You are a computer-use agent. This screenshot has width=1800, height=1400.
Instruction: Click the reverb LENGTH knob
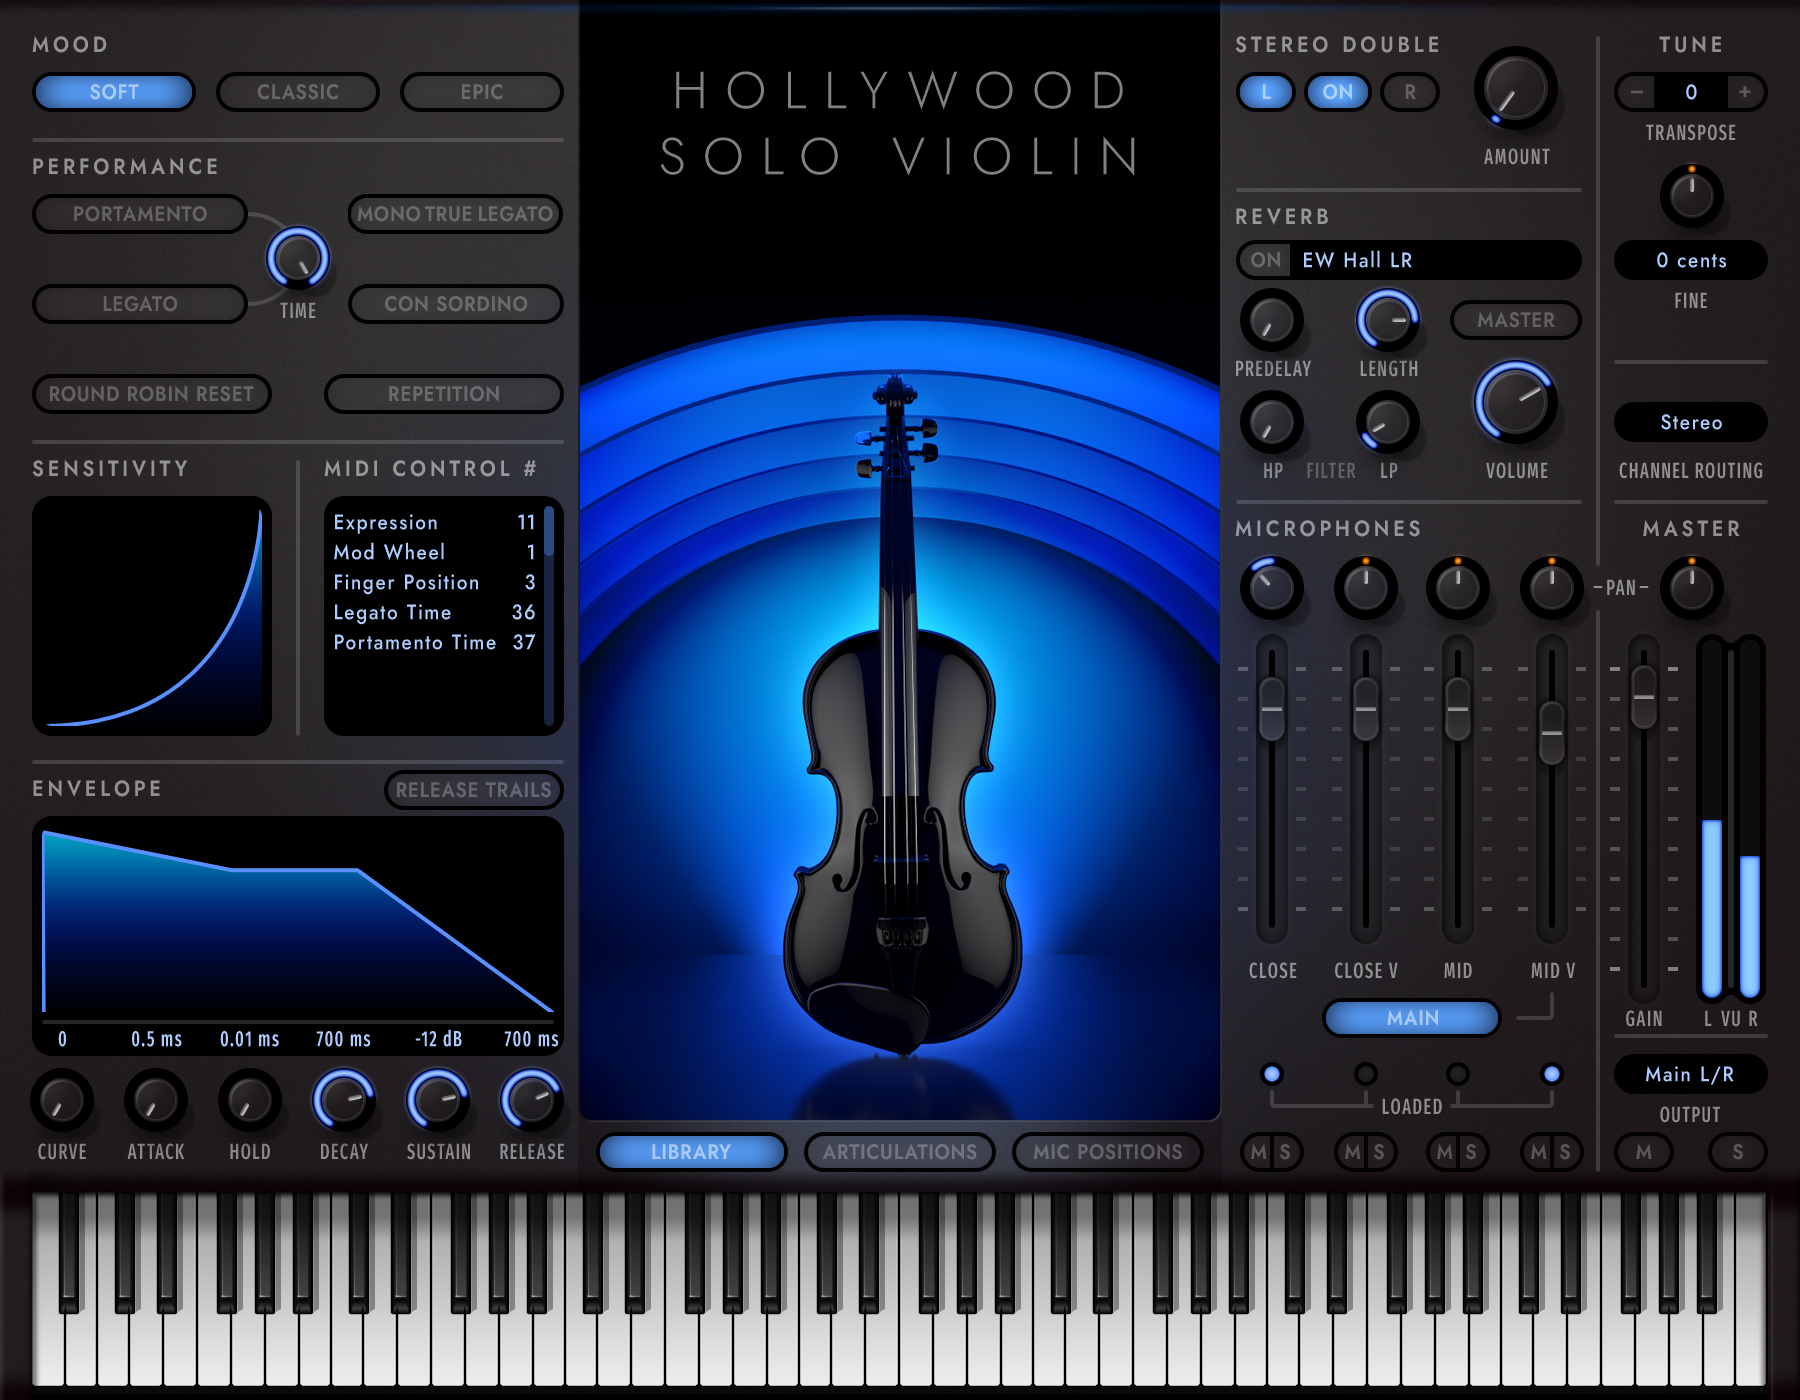point(1388,321)
